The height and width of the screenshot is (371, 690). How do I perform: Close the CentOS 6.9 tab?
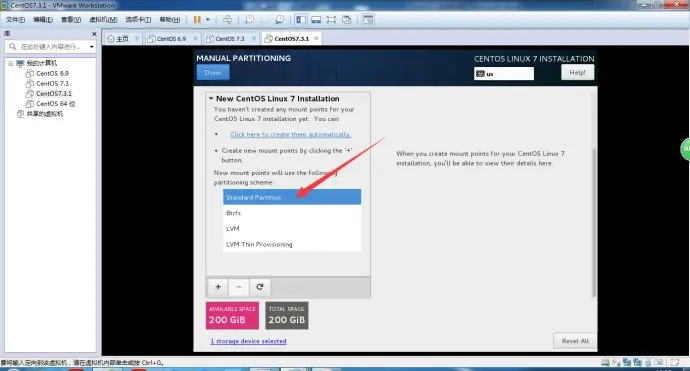(x=195, y=39)
